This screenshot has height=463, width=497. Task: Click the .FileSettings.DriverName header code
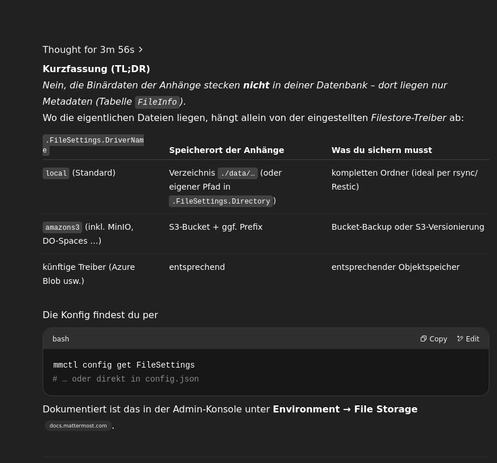(x=93, y=145)
